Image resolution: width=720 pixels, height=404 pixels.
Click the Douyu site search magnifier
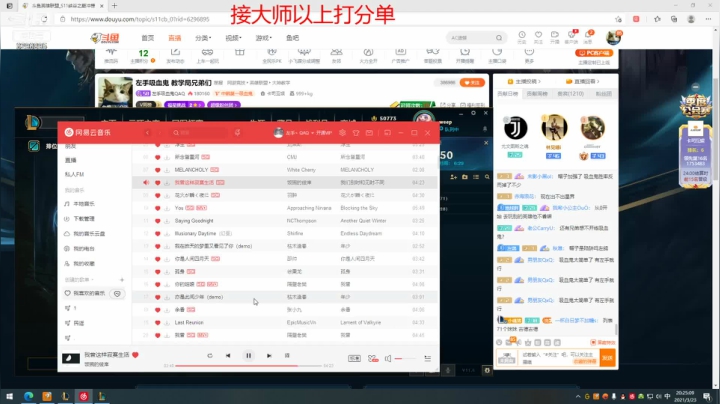coord(499,38)
